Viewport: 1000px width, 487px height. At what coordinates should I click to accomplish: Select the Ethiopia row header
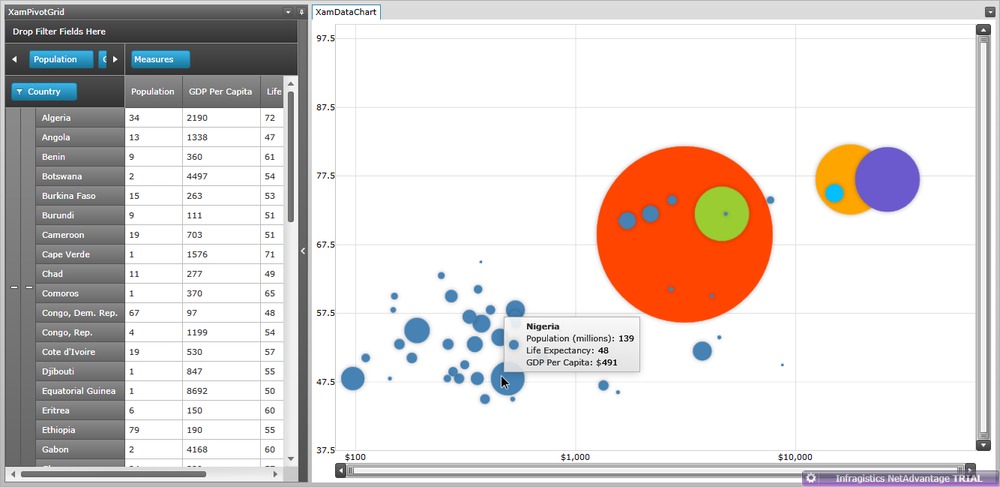80,430
